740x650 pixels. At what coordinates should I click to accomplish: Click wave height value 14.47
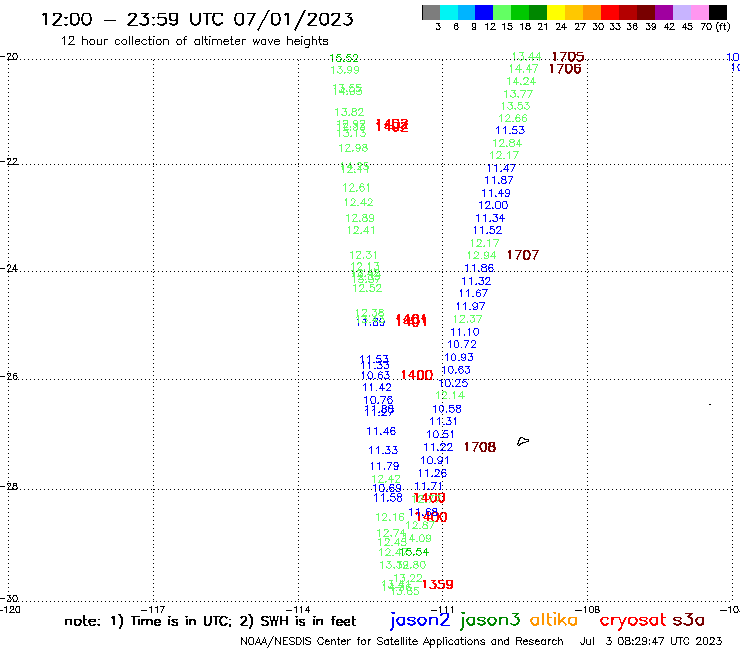pos(523,69)
